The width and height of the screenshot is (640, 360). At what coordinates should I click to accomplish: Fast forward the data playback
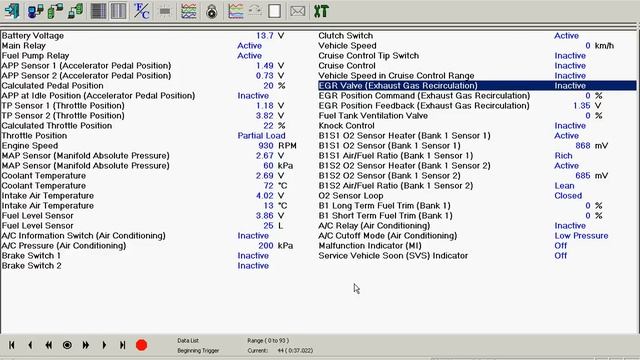[x=86, y=345]
